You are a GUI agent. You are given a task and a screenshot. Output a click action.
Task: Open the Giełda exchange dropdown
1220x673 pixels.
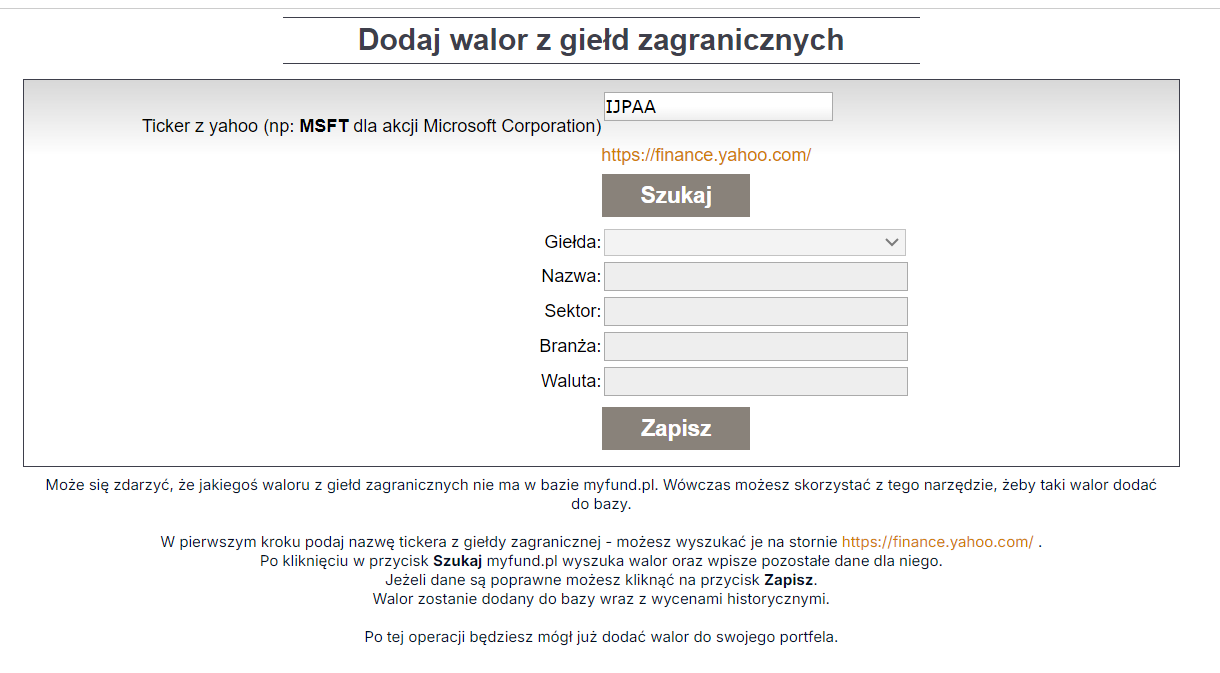click(755, 242)
